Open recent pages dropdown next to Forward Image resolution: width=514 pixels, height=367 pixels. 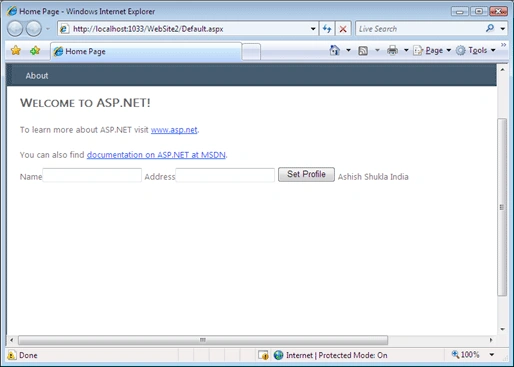48,29
